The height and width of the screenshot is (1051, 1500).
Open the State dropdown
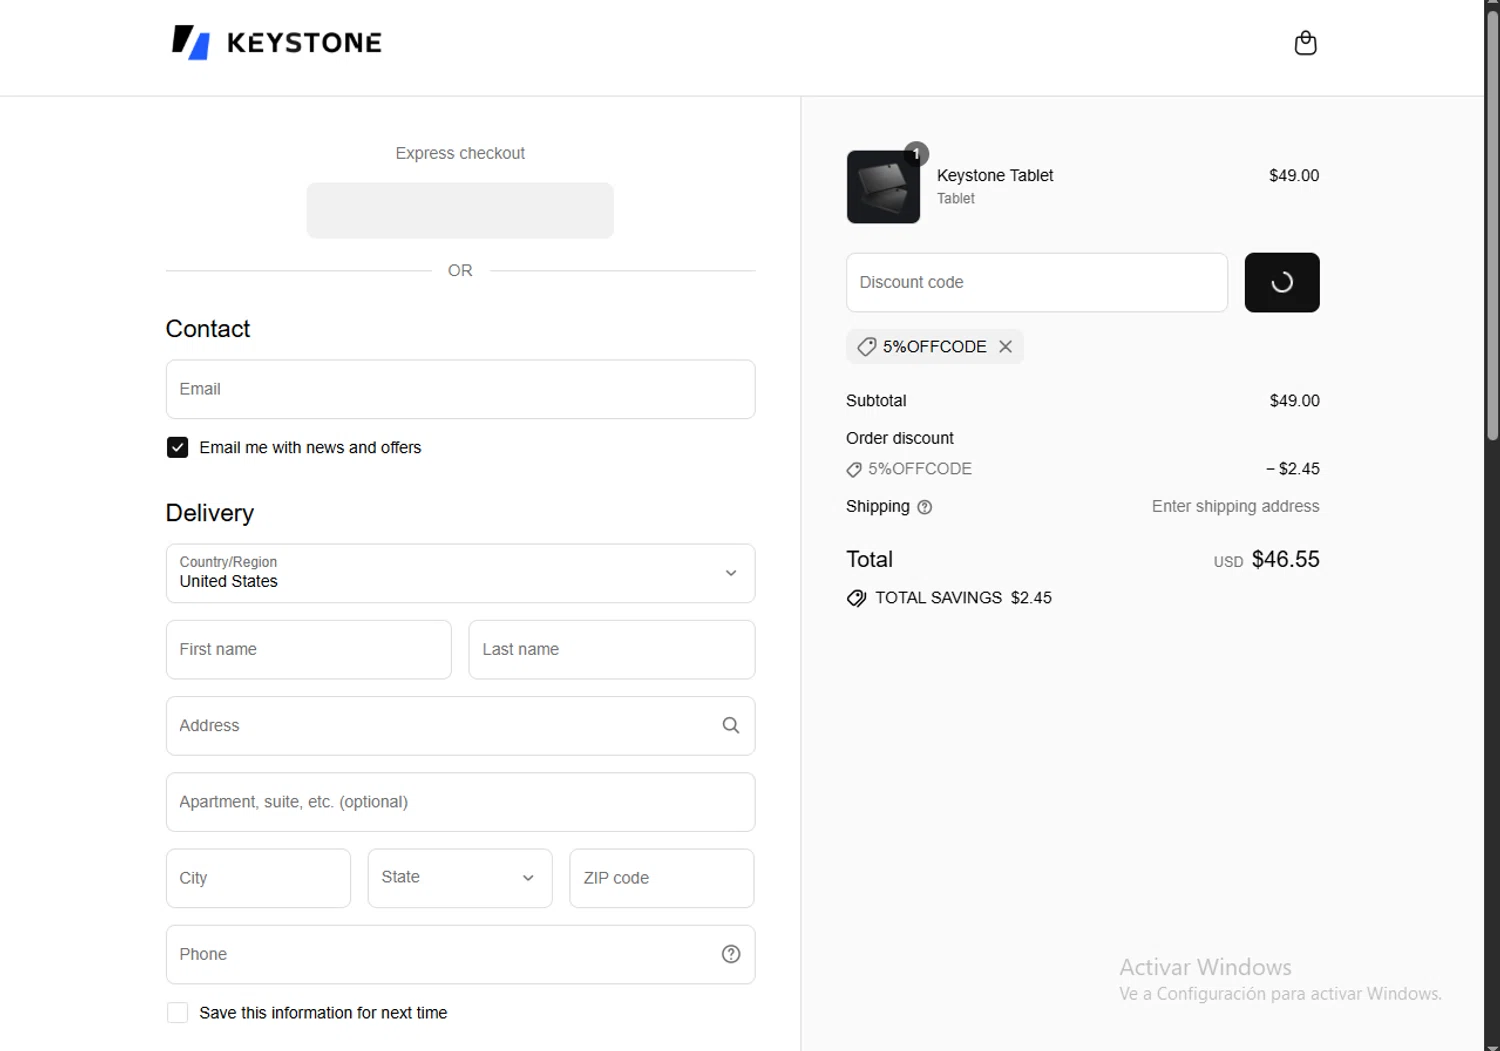pos(460,878)
